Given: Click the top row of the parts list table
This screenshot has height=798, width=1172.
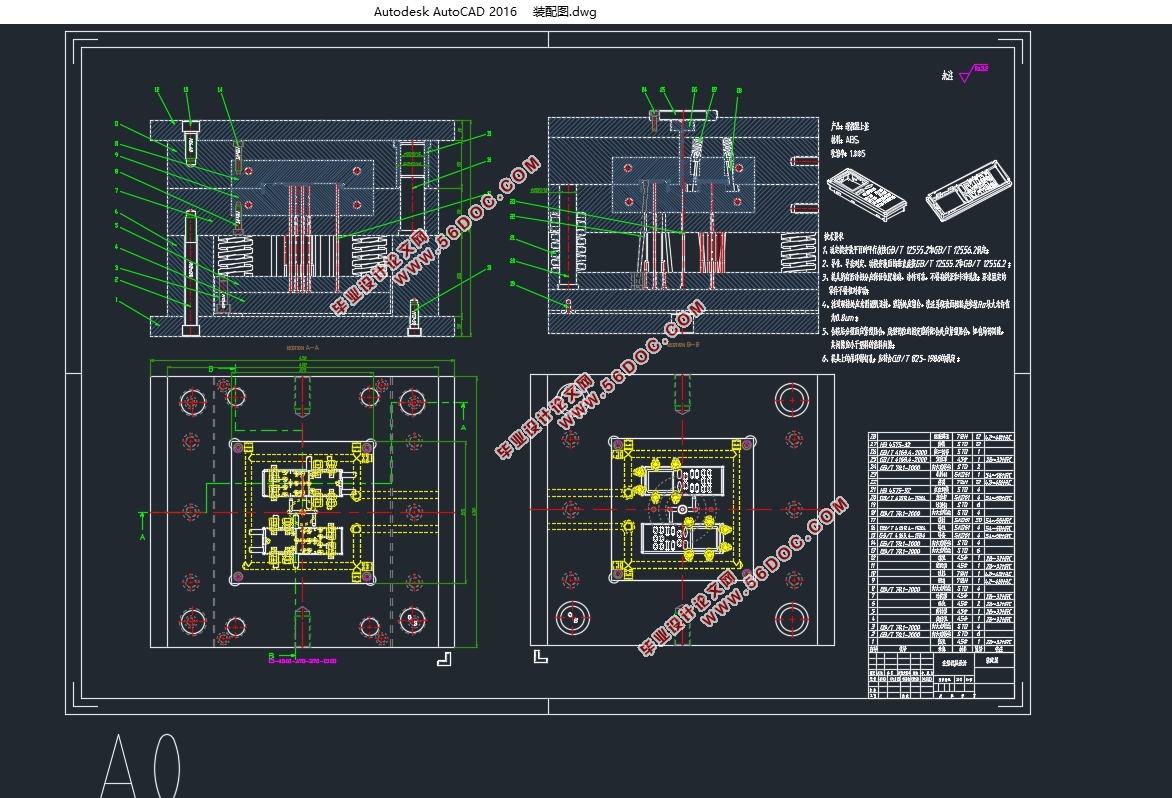Looking at the screenshot, I should click(x=940, y=437).
